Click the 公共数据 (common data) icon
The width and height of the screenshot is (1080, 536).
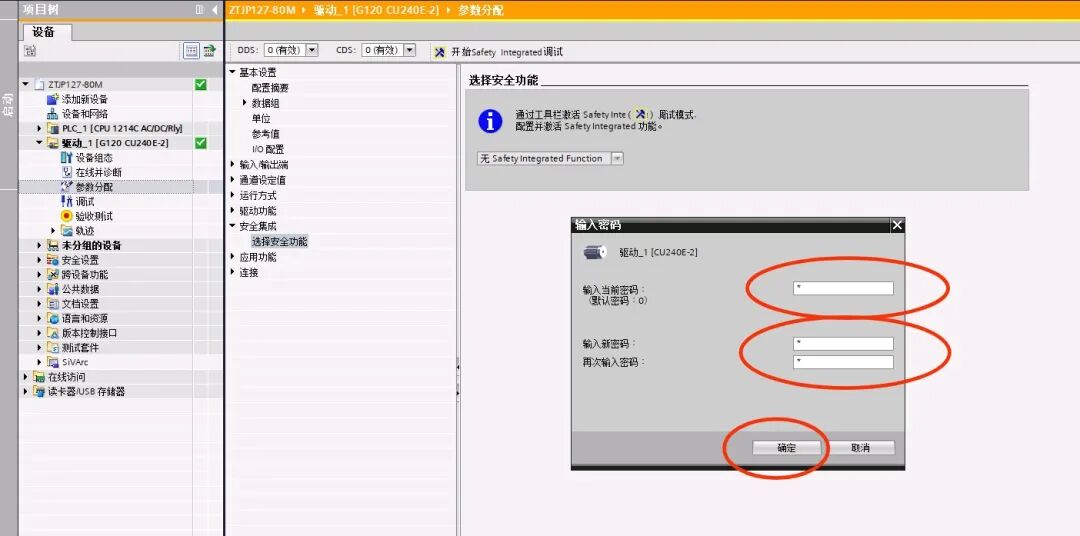click(x=53, y=289)
